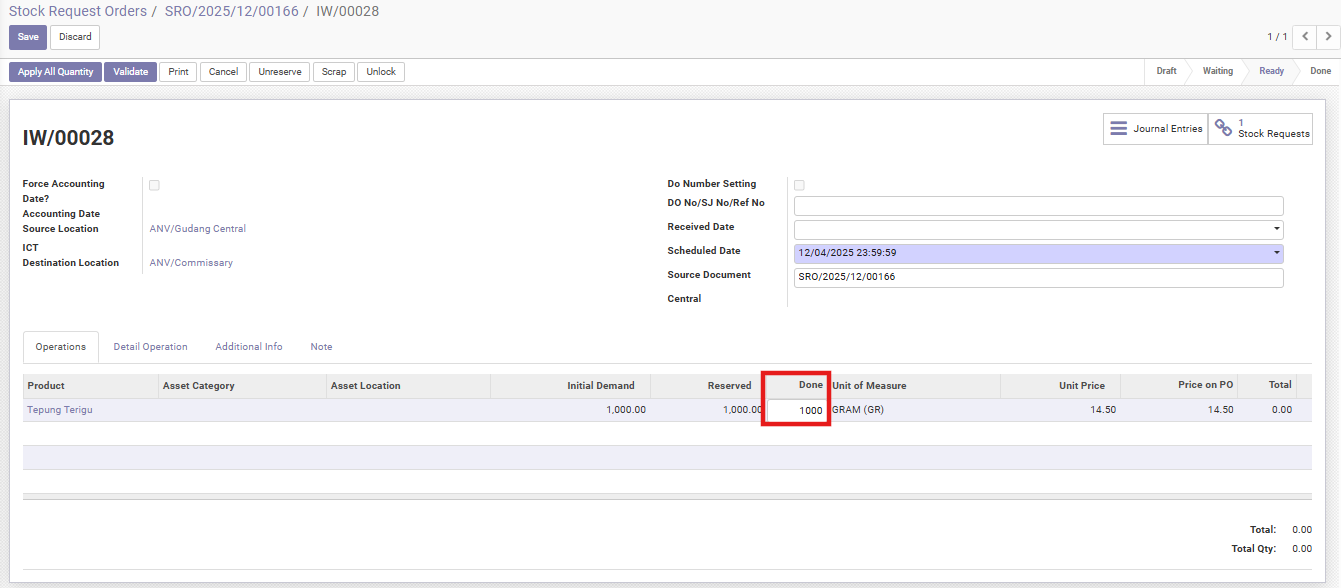Select the Note tab
The width and height of the screenshot is (1341, 588).
point(321,347)
